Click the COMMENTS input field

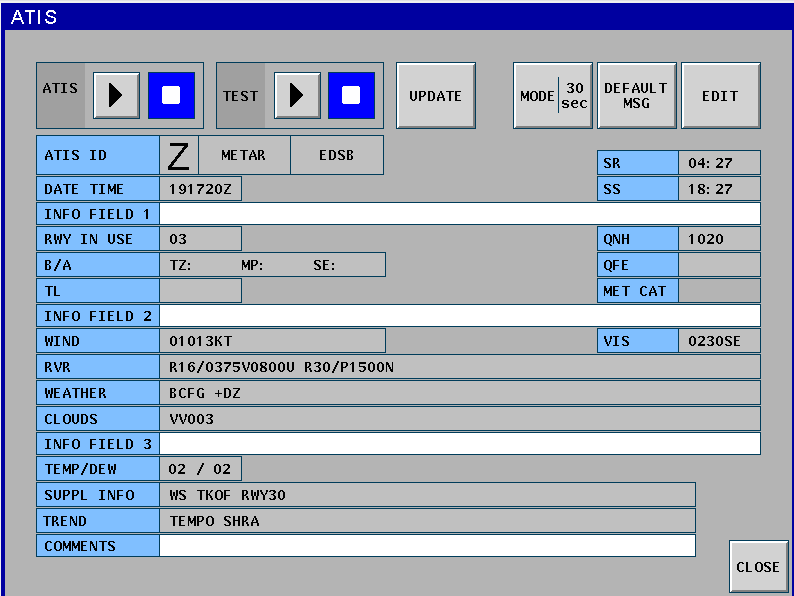pyautogui.click(x=427, y=546)
